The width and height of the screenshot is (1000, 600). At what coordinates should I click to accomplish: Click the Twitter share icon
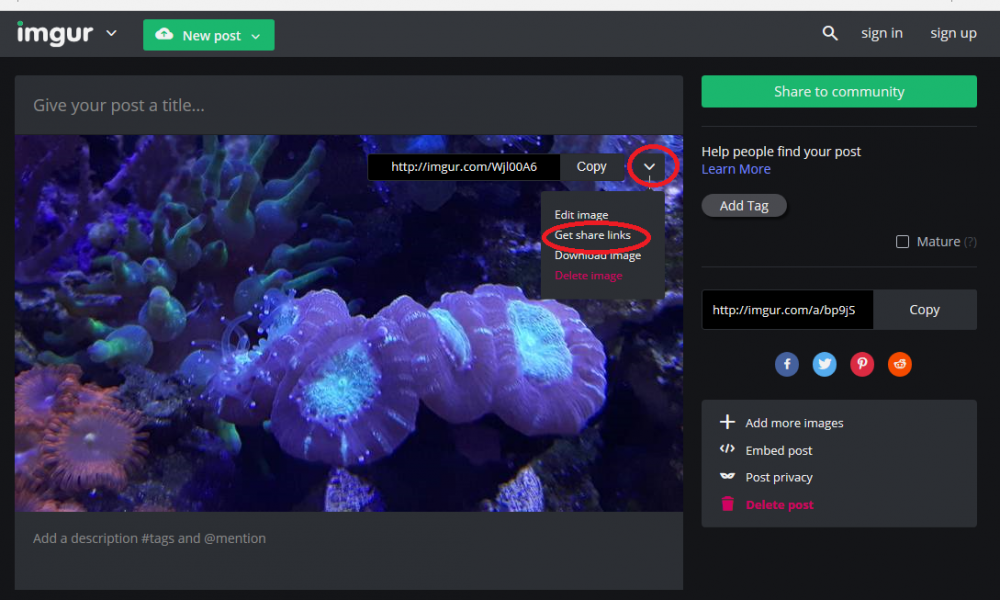click(825, 365)
